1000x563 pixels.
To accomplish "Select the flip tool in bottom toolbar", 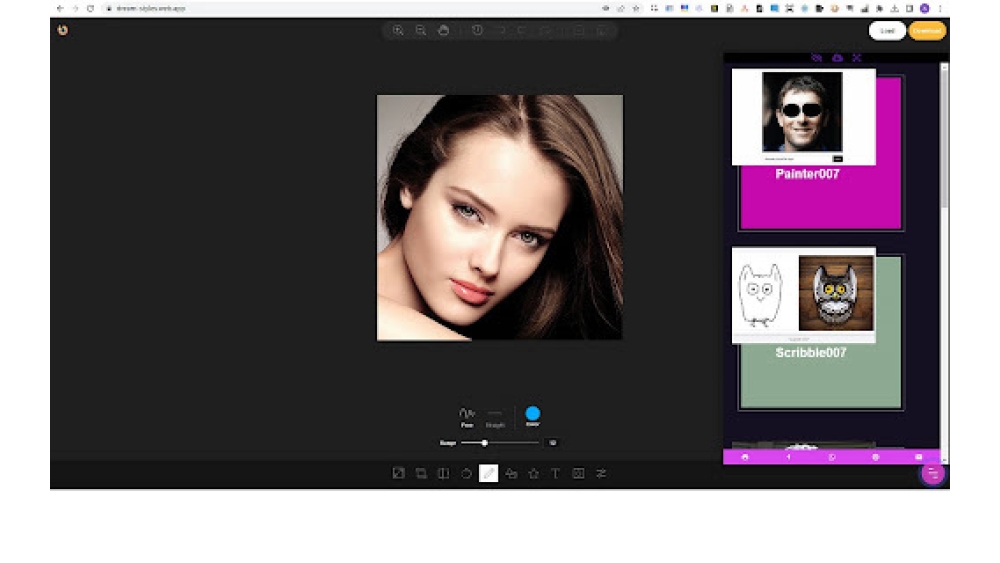I will tap(443, 473).
